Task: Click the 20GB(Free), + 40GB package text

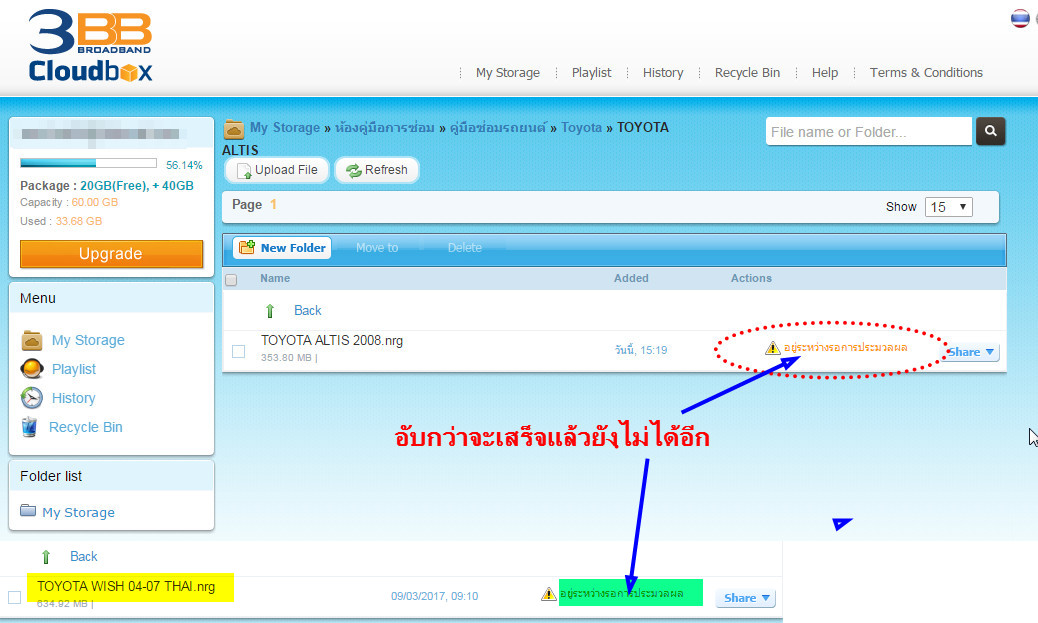Action: (137, 186)
